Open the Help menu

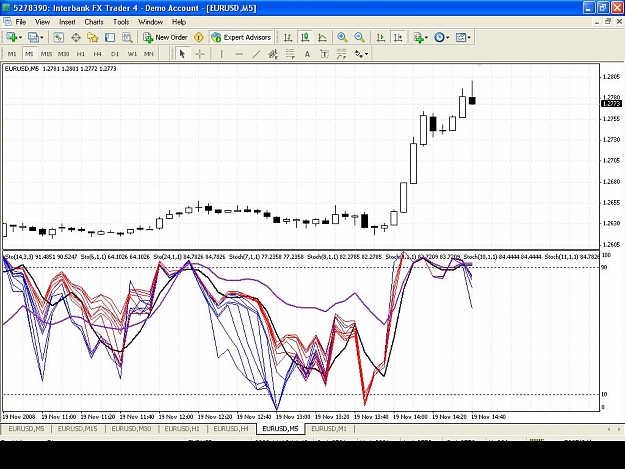179,22
